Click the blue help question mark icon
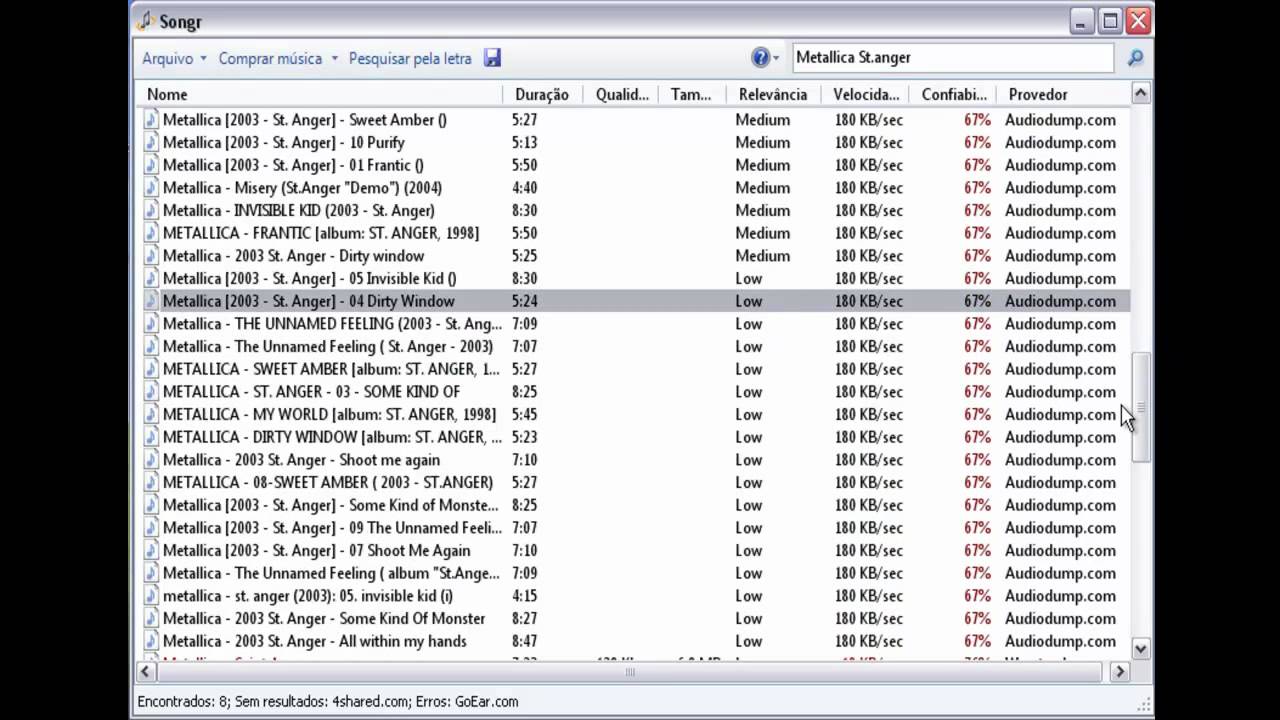The image size is (1280, 720). [761, 58]
